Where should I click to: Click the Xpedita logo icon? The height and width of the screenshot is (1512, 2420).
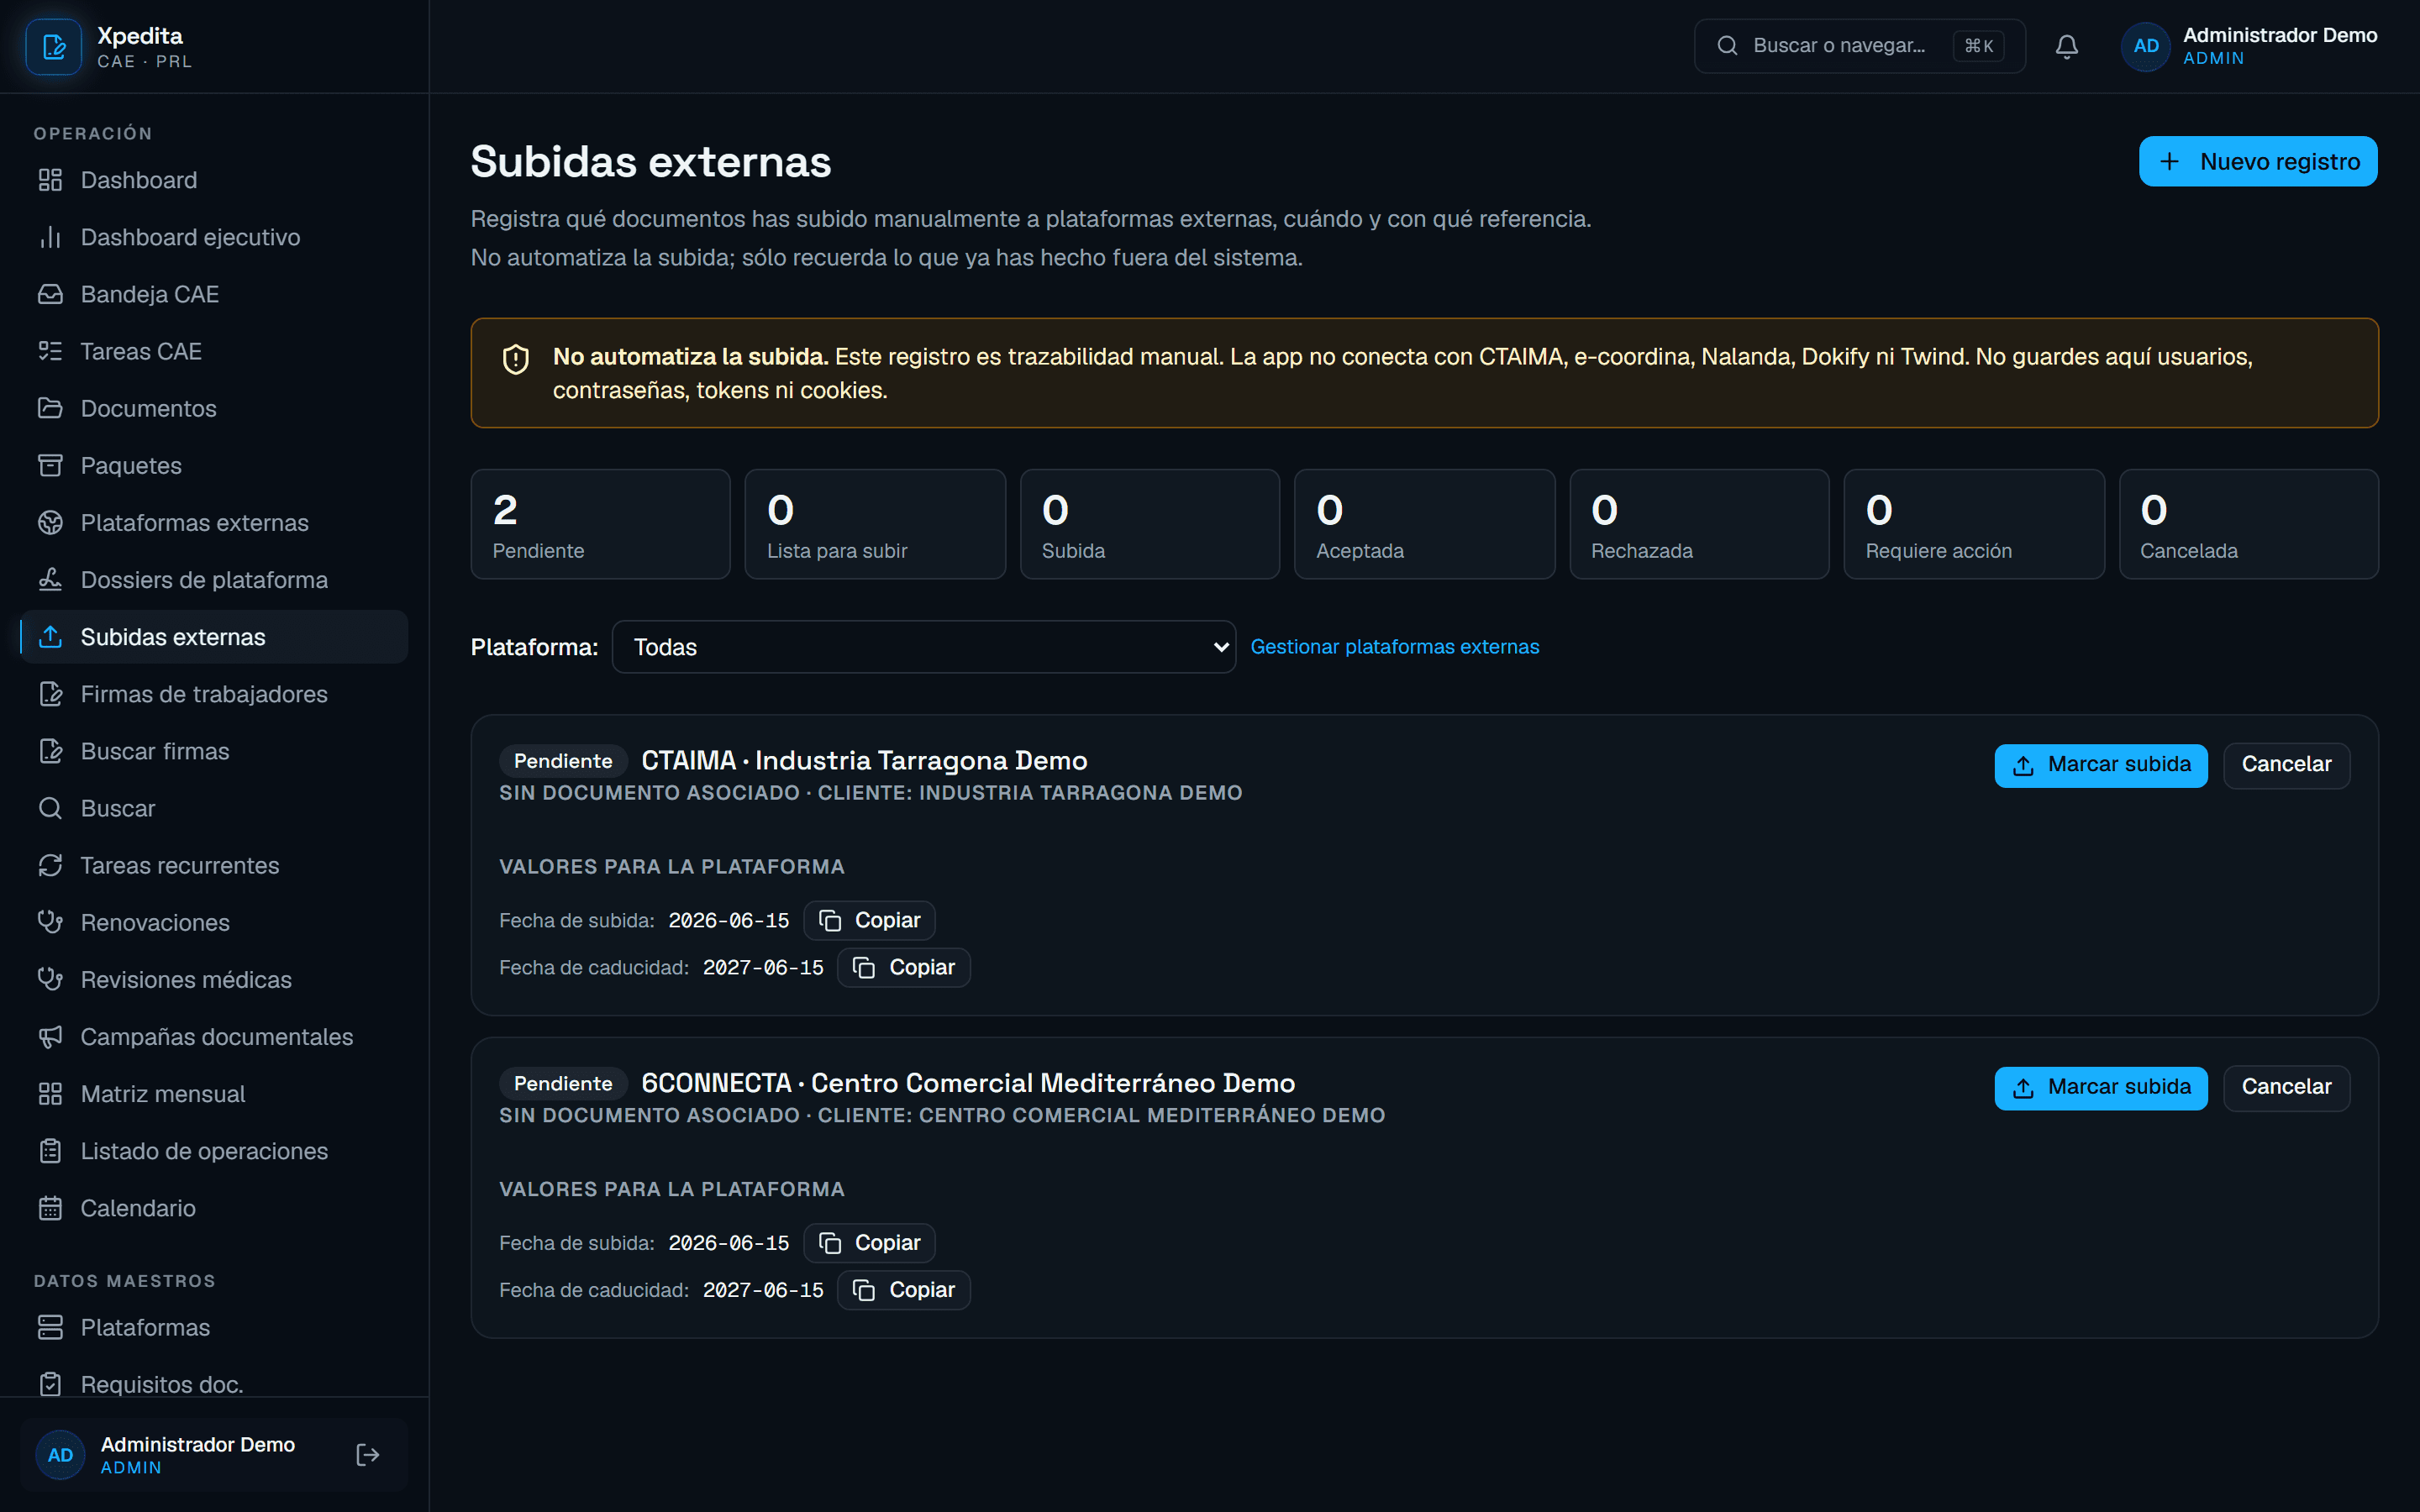[54, 46]
